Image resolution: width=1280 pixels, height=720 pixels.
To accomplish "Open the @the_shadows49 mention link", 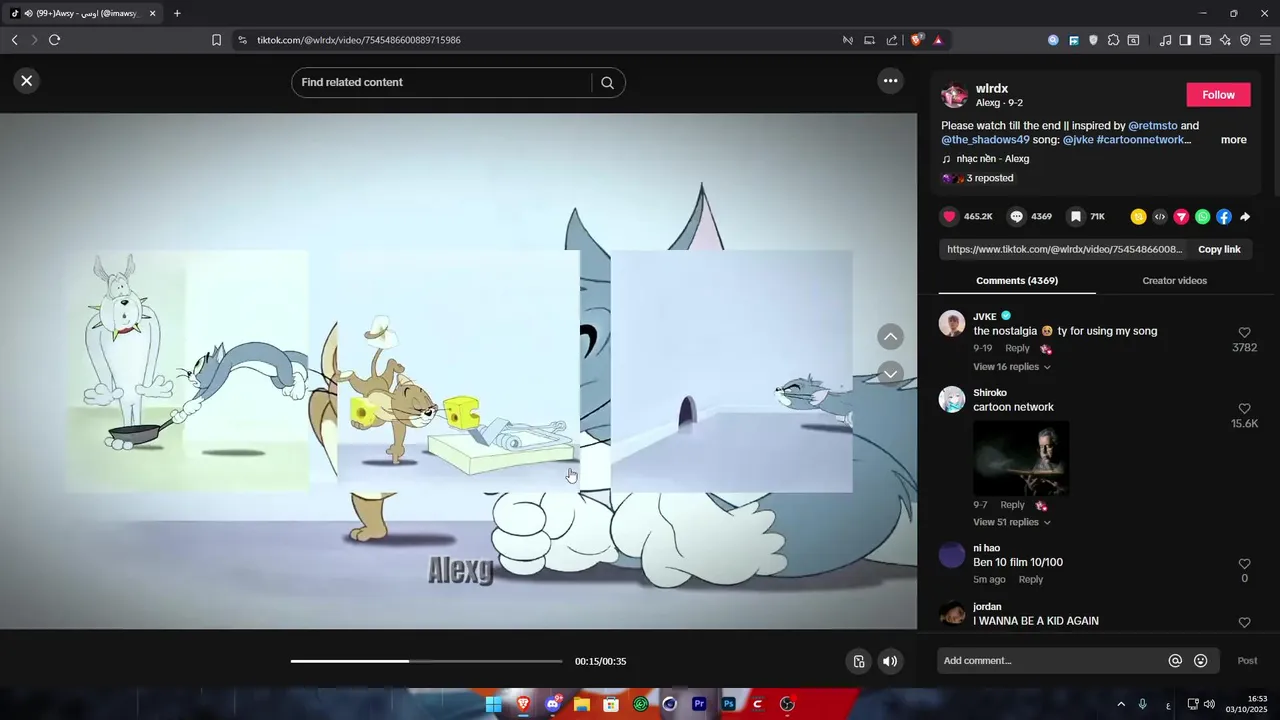I will (985, 140).
